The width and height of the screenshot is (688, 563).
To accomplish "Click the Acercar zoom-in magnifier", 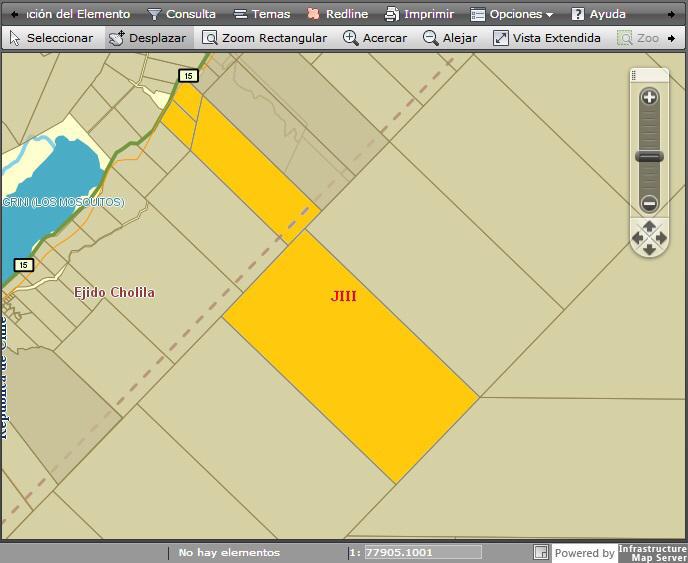I will click(375, 38).
